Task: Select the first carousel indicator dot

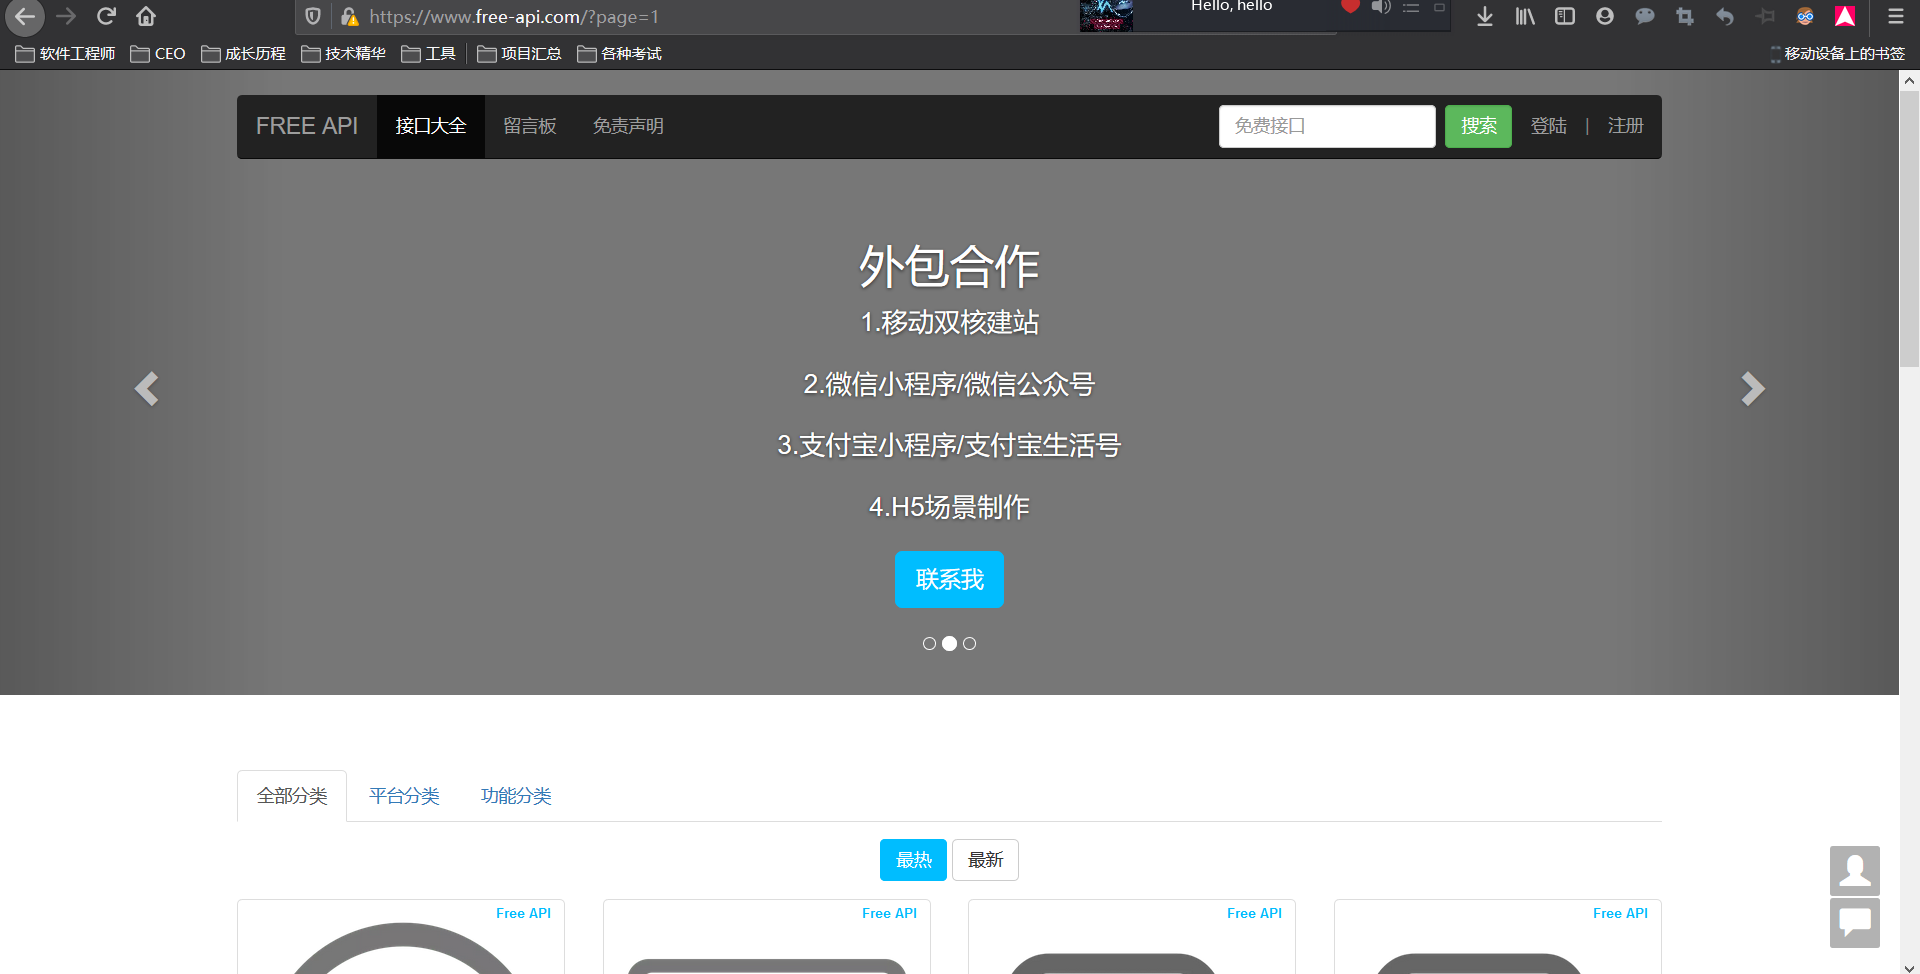Action: point(929,644)
